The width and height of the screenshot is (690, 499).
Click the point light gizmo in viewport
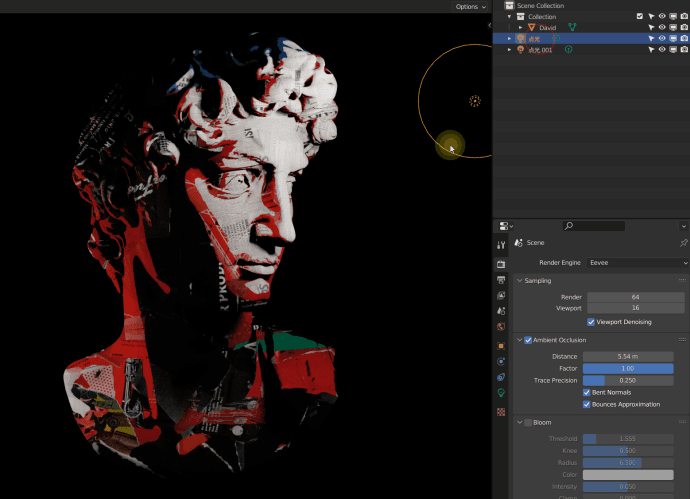[x=475, y=101]
